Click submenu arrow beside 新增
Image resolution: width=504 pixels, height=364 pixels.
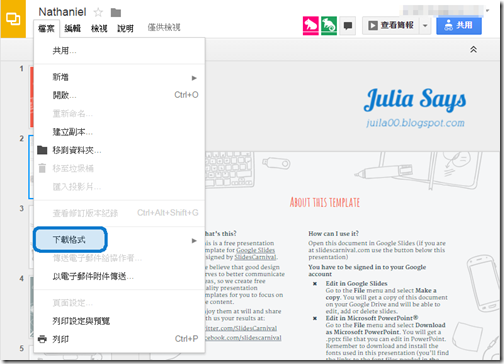pyautogui.click(x=194, y=78)
